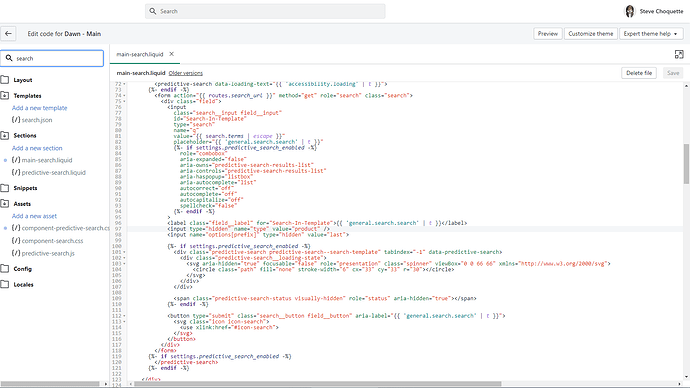Click the Assets folder icon
The height and width of the screenshot is (388, 690).
point(5,204)
